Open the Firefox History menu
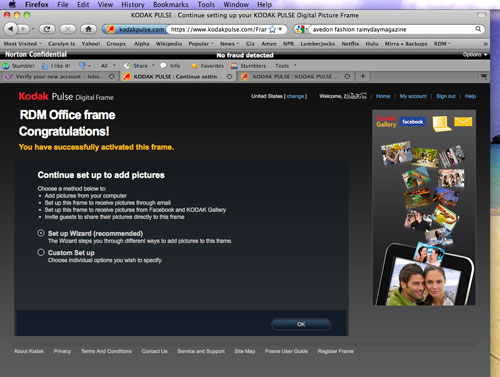 tap(133, 5)
